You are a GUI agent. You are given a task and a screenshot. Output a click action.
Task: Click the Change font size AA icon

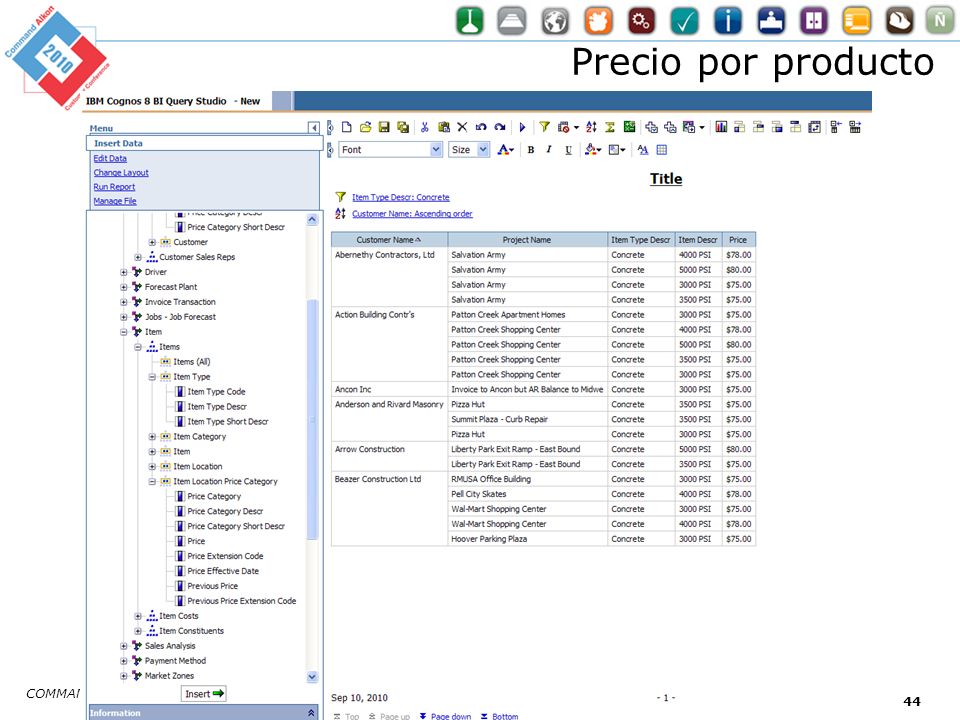(x=642, y=149)
